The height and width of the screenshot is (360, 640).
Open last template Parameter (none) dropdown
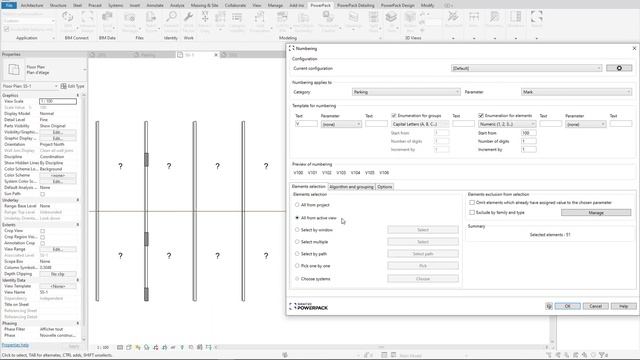coord(586,124)
